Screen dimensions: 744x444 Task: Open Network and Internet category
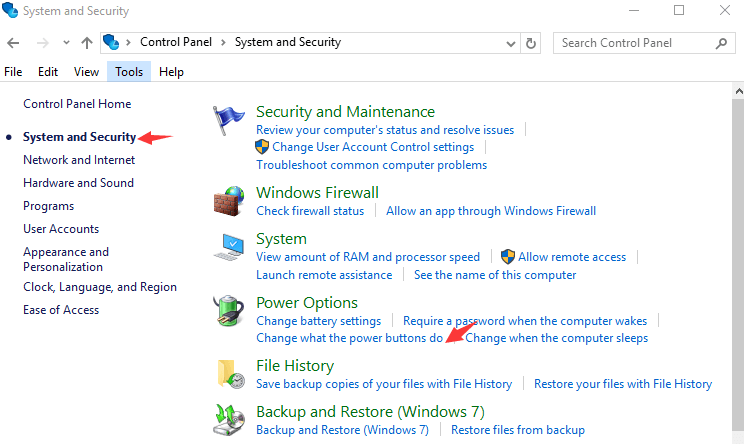pos(79,160)
